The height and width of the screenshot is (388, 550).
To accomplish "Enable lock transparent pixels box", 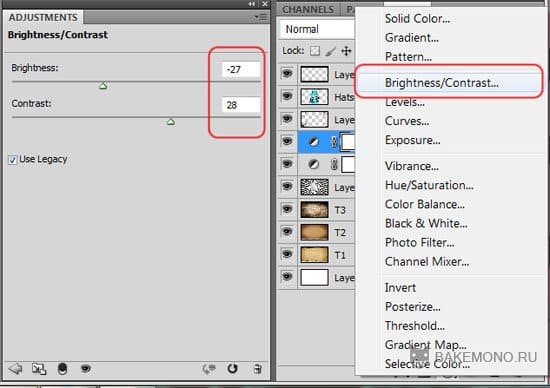I will tap(315, 51).
